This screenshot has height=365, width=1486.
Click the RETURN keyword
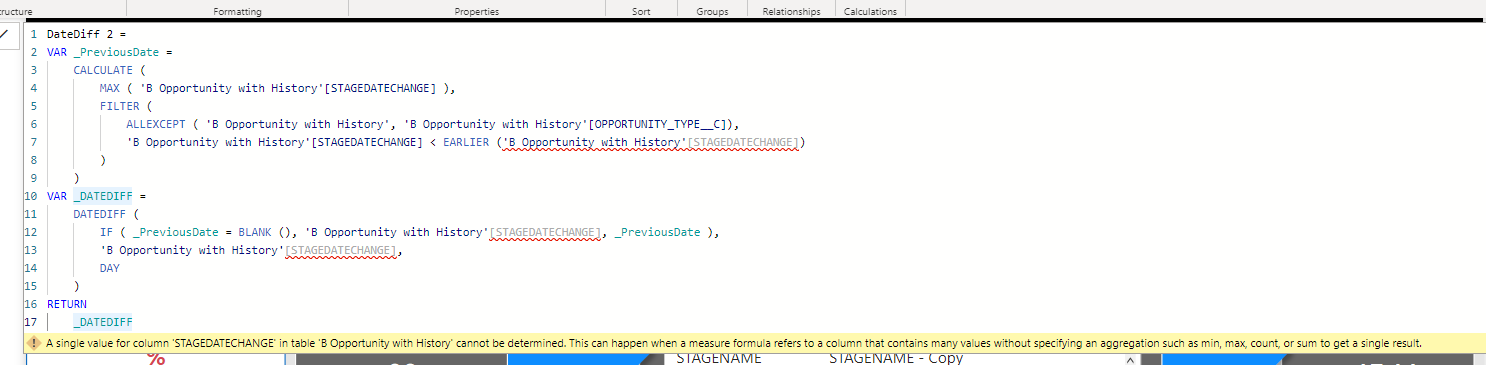pyautogui.click(x=67, y=304)
